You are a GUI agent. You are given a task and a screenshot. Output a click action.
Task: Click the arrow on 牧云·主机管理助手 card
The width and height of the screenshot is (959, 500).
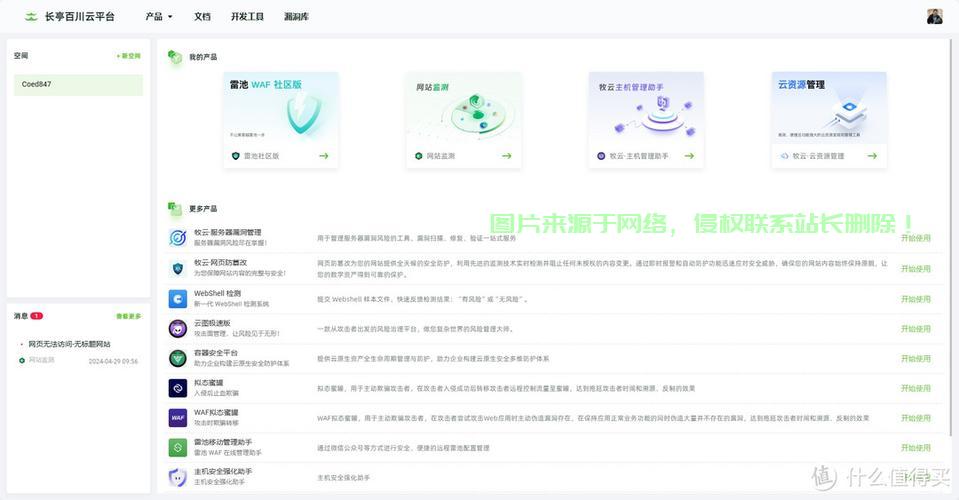pyautogui.click(x=689, y=156)
